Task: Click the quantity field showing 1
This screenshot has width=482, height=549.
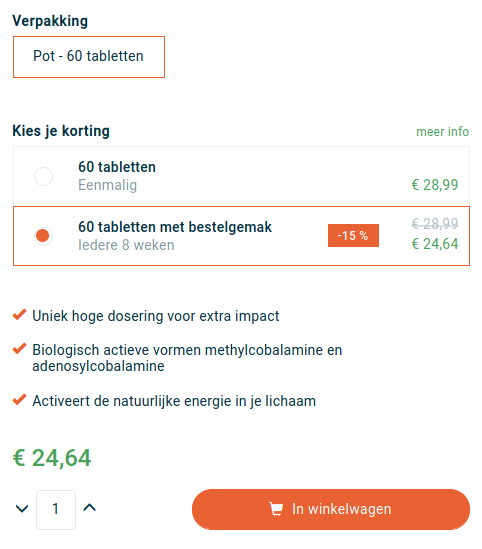Action: 56,510
